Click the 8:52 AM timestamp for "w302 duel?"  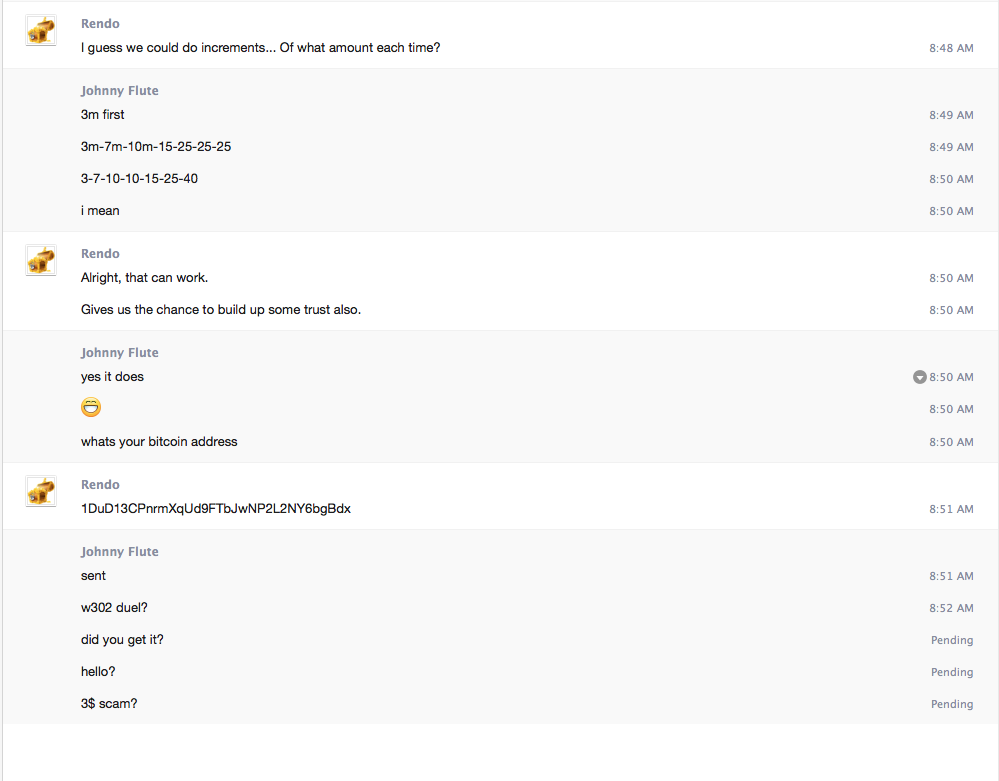[x=950, y=608]
